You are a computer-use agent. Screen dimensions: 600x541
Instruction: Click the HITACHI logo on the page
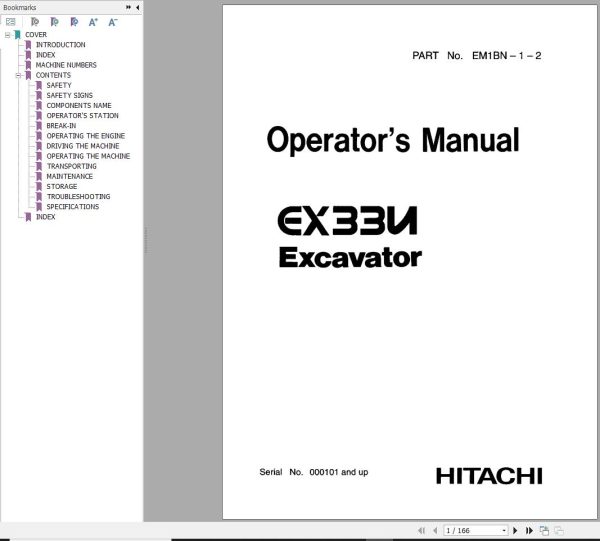(489, 476)
